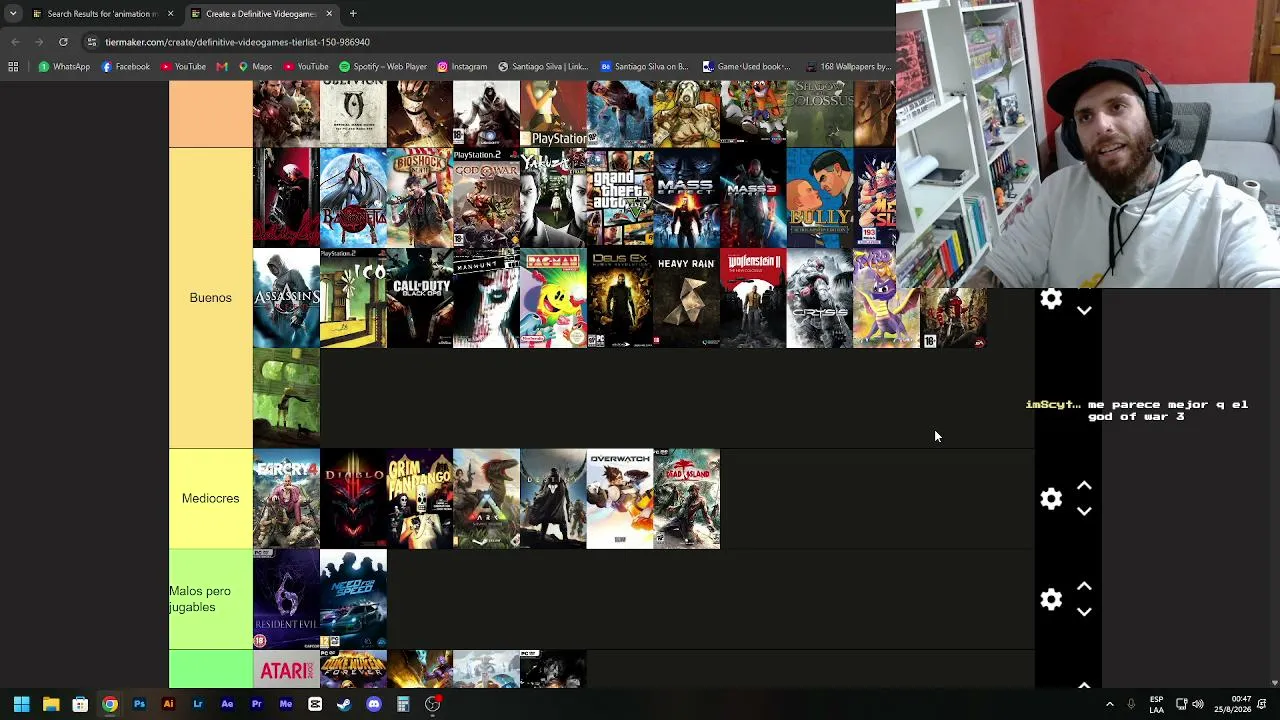The height and width of the screenshot is (720, 1280).
Task: Open Calculator from the taskbar
Action: [x=403, y=704]
